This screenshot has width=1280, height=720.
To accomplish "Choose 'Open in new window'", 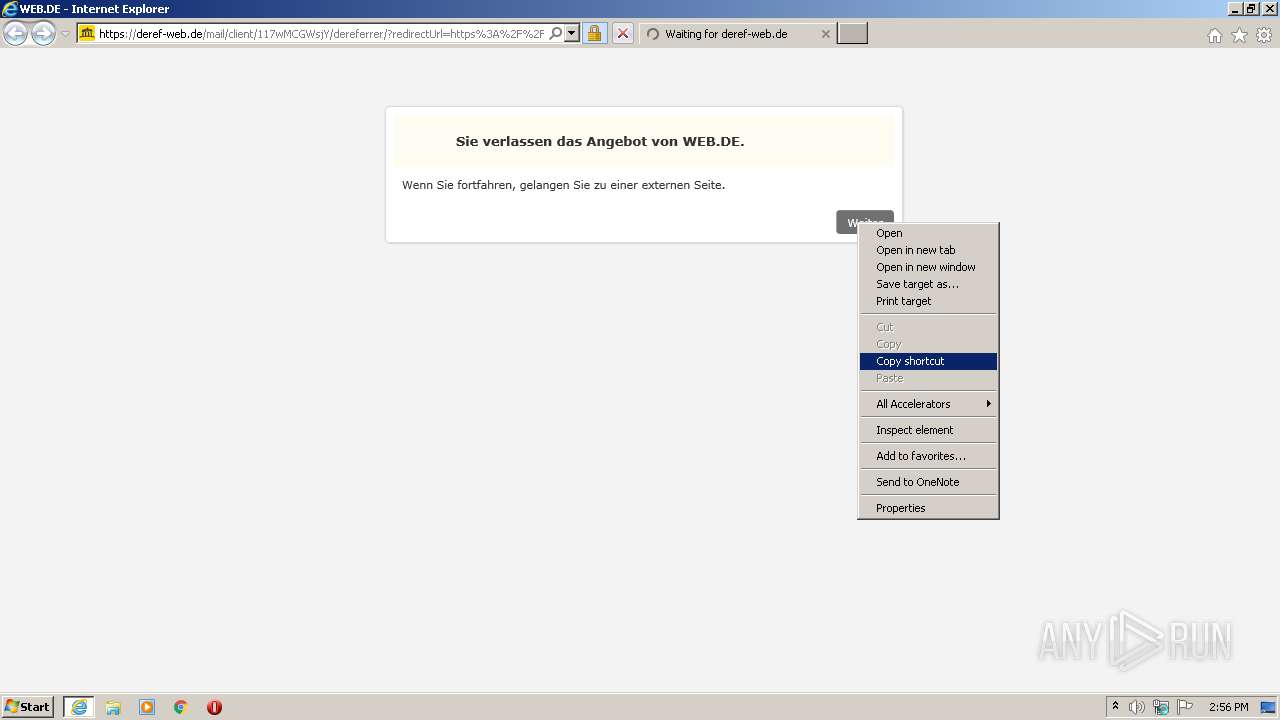I will pos(928,267).
